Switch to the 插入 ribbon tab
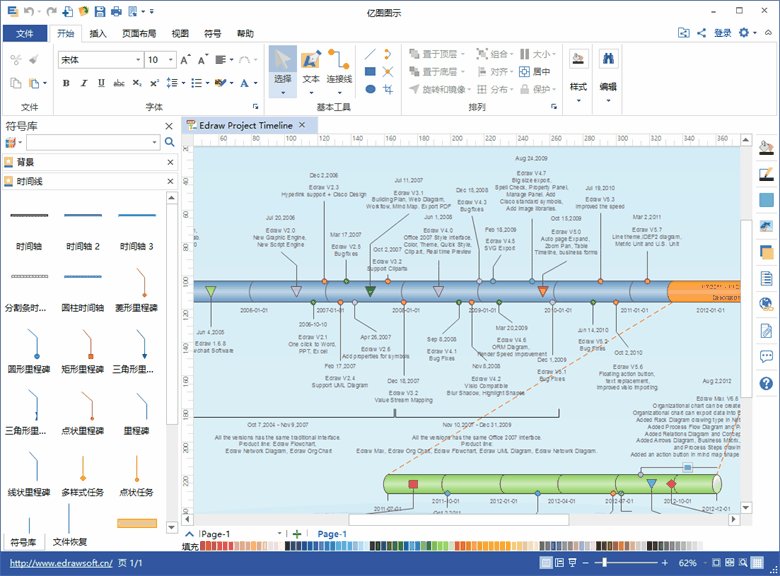Screen dimensions: 780x576 [98, 33]
